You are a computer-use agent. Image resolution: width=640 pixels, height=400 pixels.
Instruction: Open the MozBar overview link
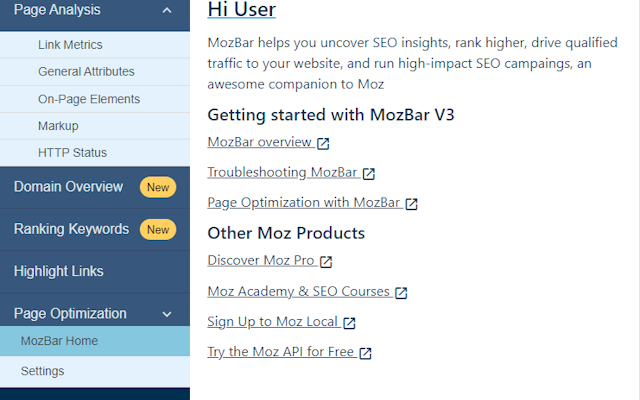[x=260, y=142]
